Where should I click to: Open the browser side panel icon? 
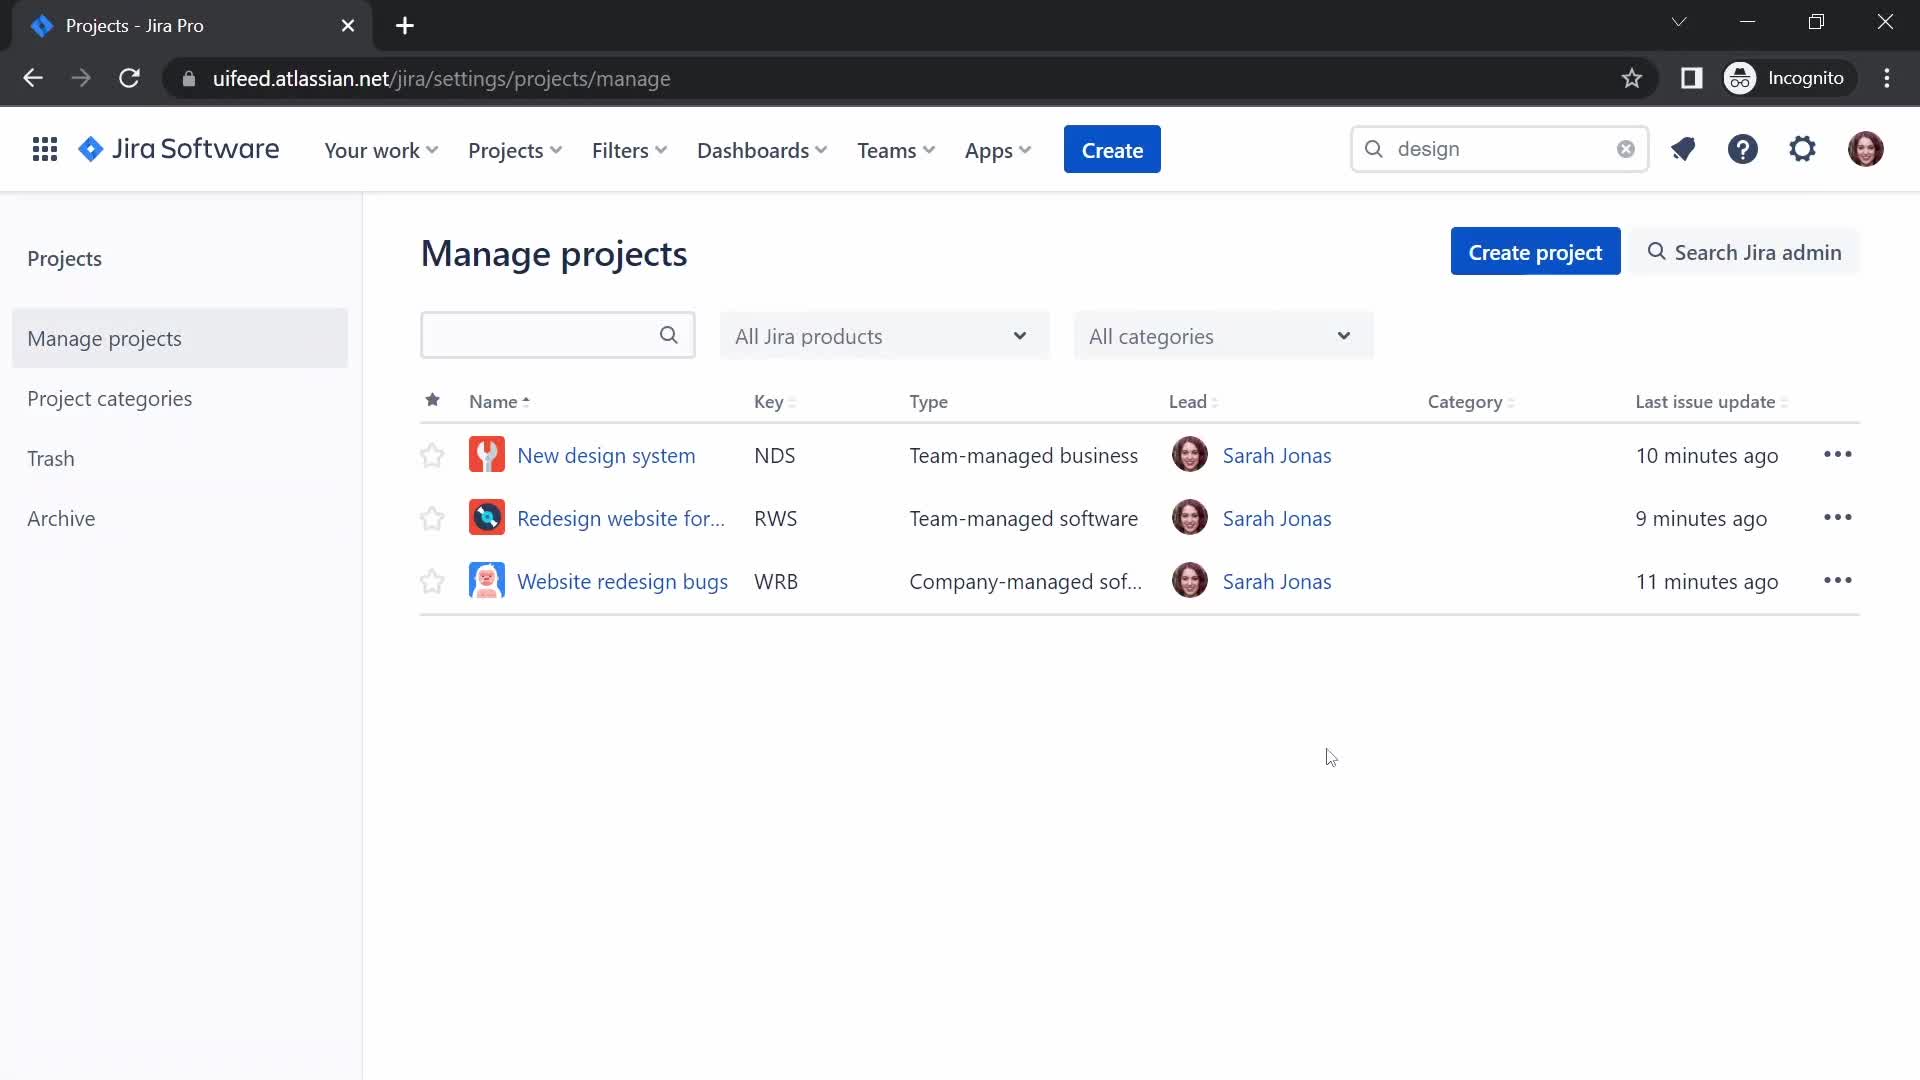coord(1691,78)
